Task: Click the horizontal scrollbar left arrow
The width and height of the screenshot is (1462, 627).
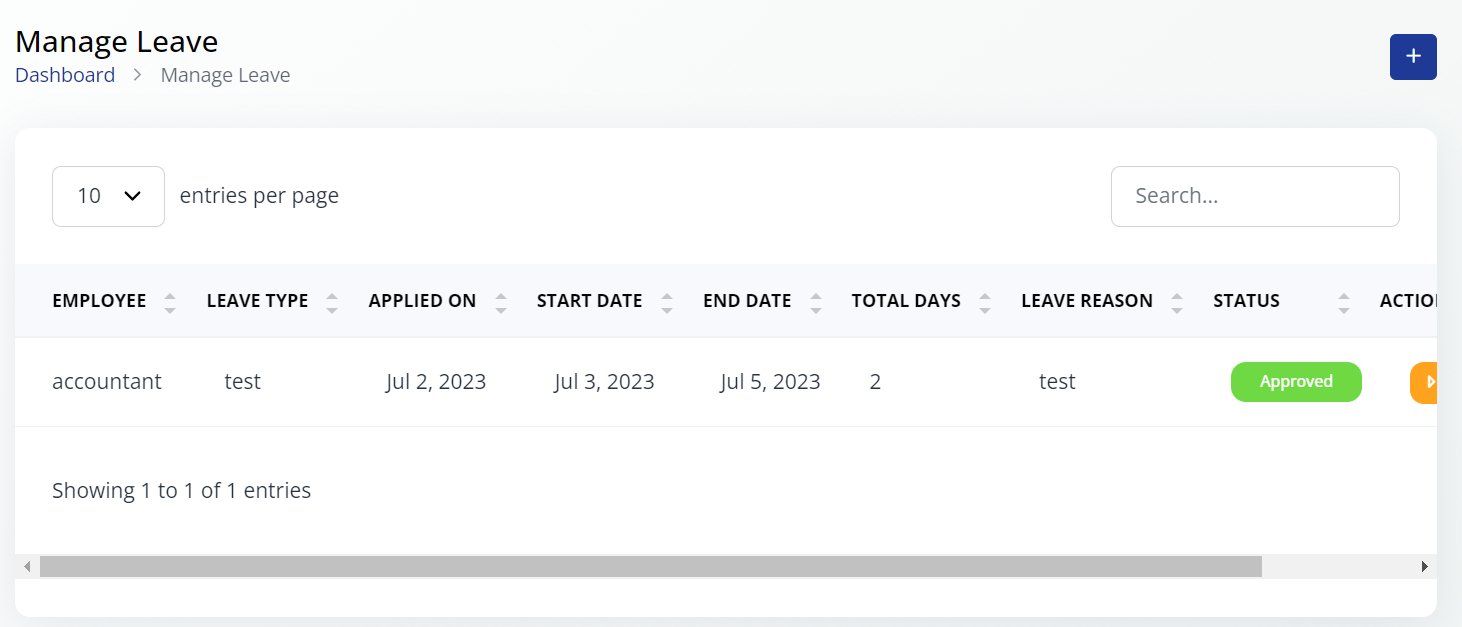Action: point(28,567)
